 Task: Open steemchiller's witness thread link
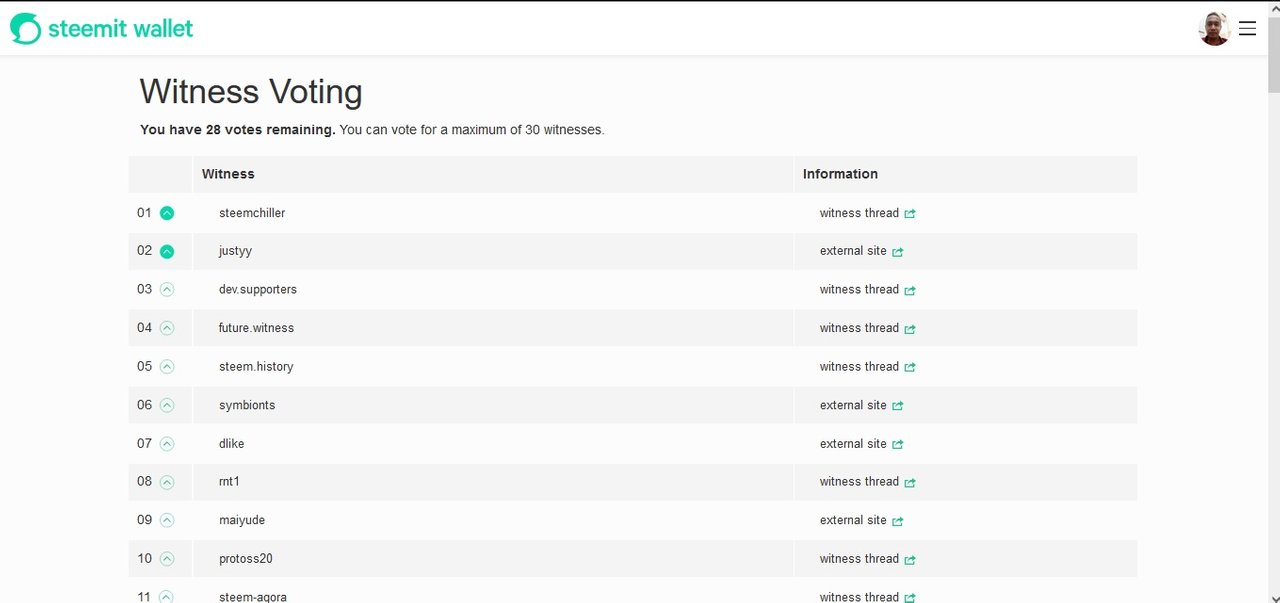[868, 213]
